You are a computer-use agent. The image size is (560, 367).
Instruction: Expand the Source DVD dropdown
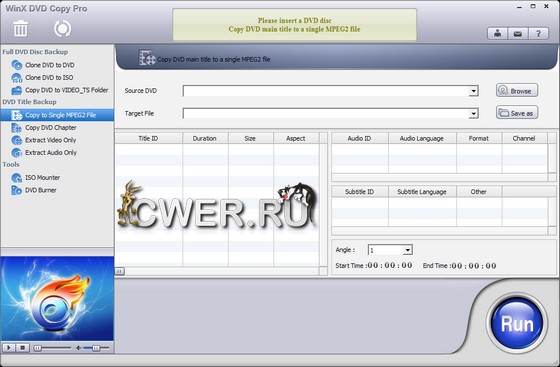[474, 91]
